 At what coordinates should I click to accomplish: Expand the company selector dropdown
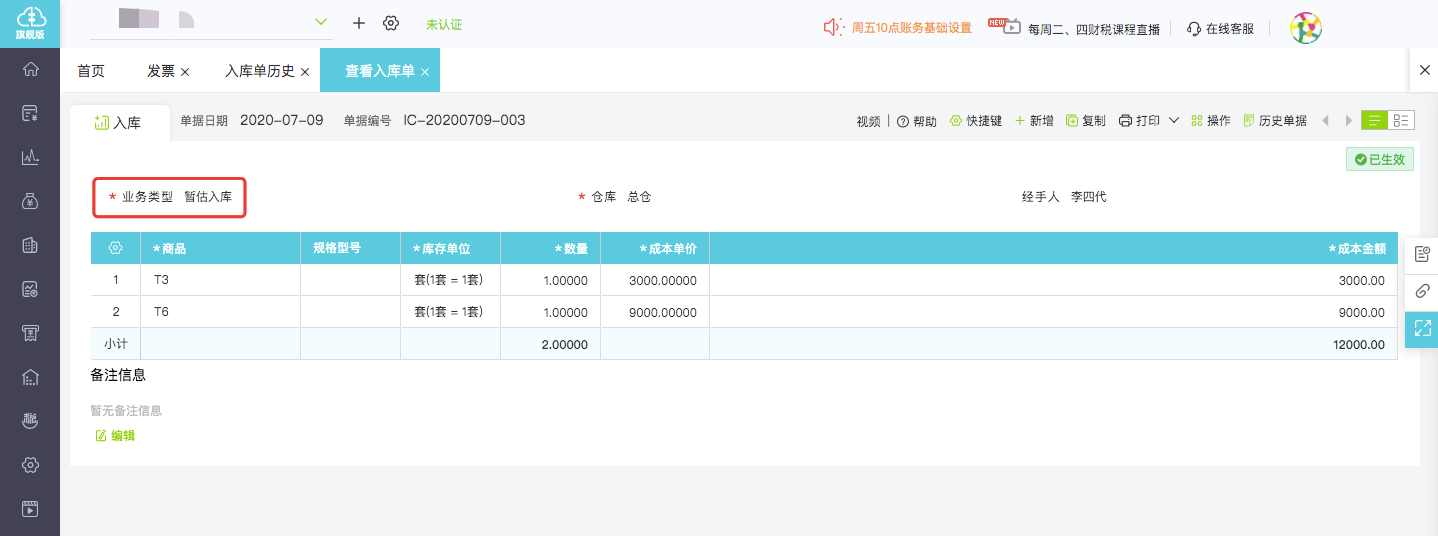click(321, 22)
